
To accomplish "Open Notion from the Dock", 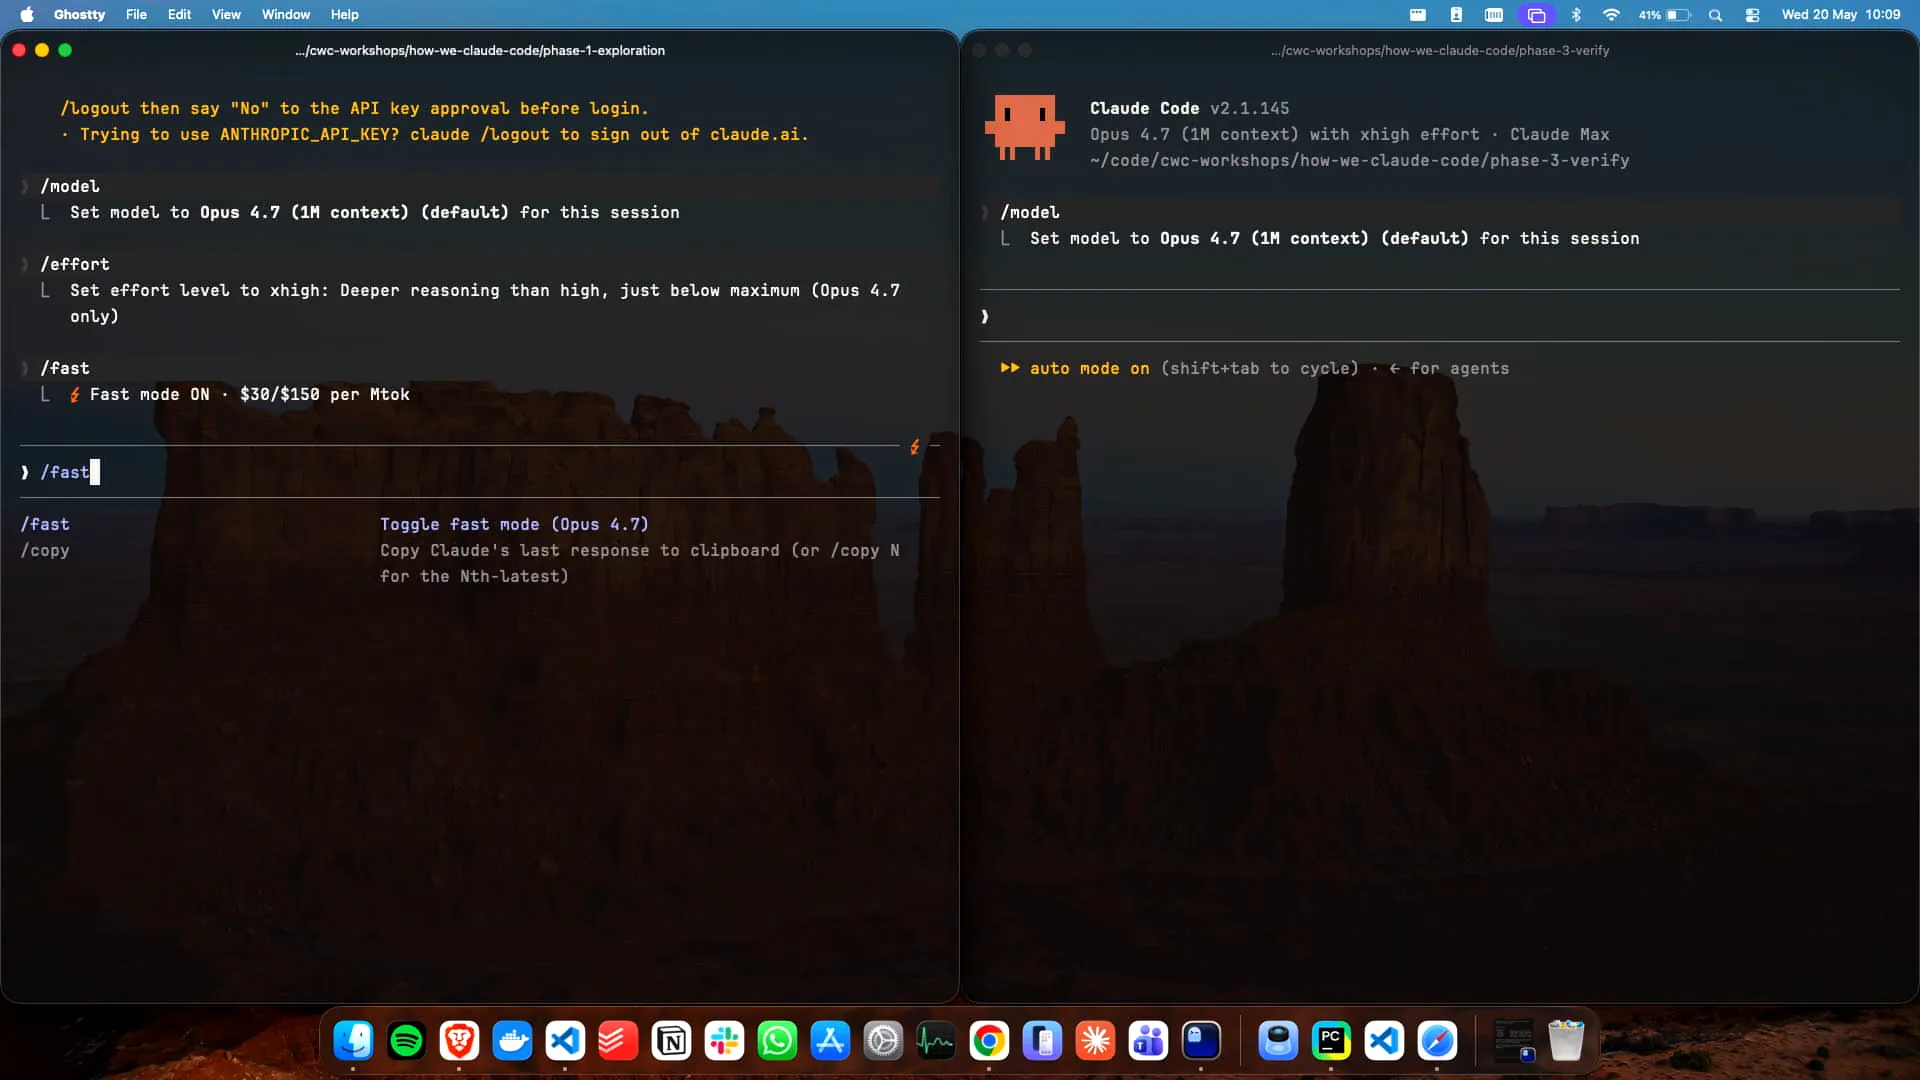I will [671, 1041].
